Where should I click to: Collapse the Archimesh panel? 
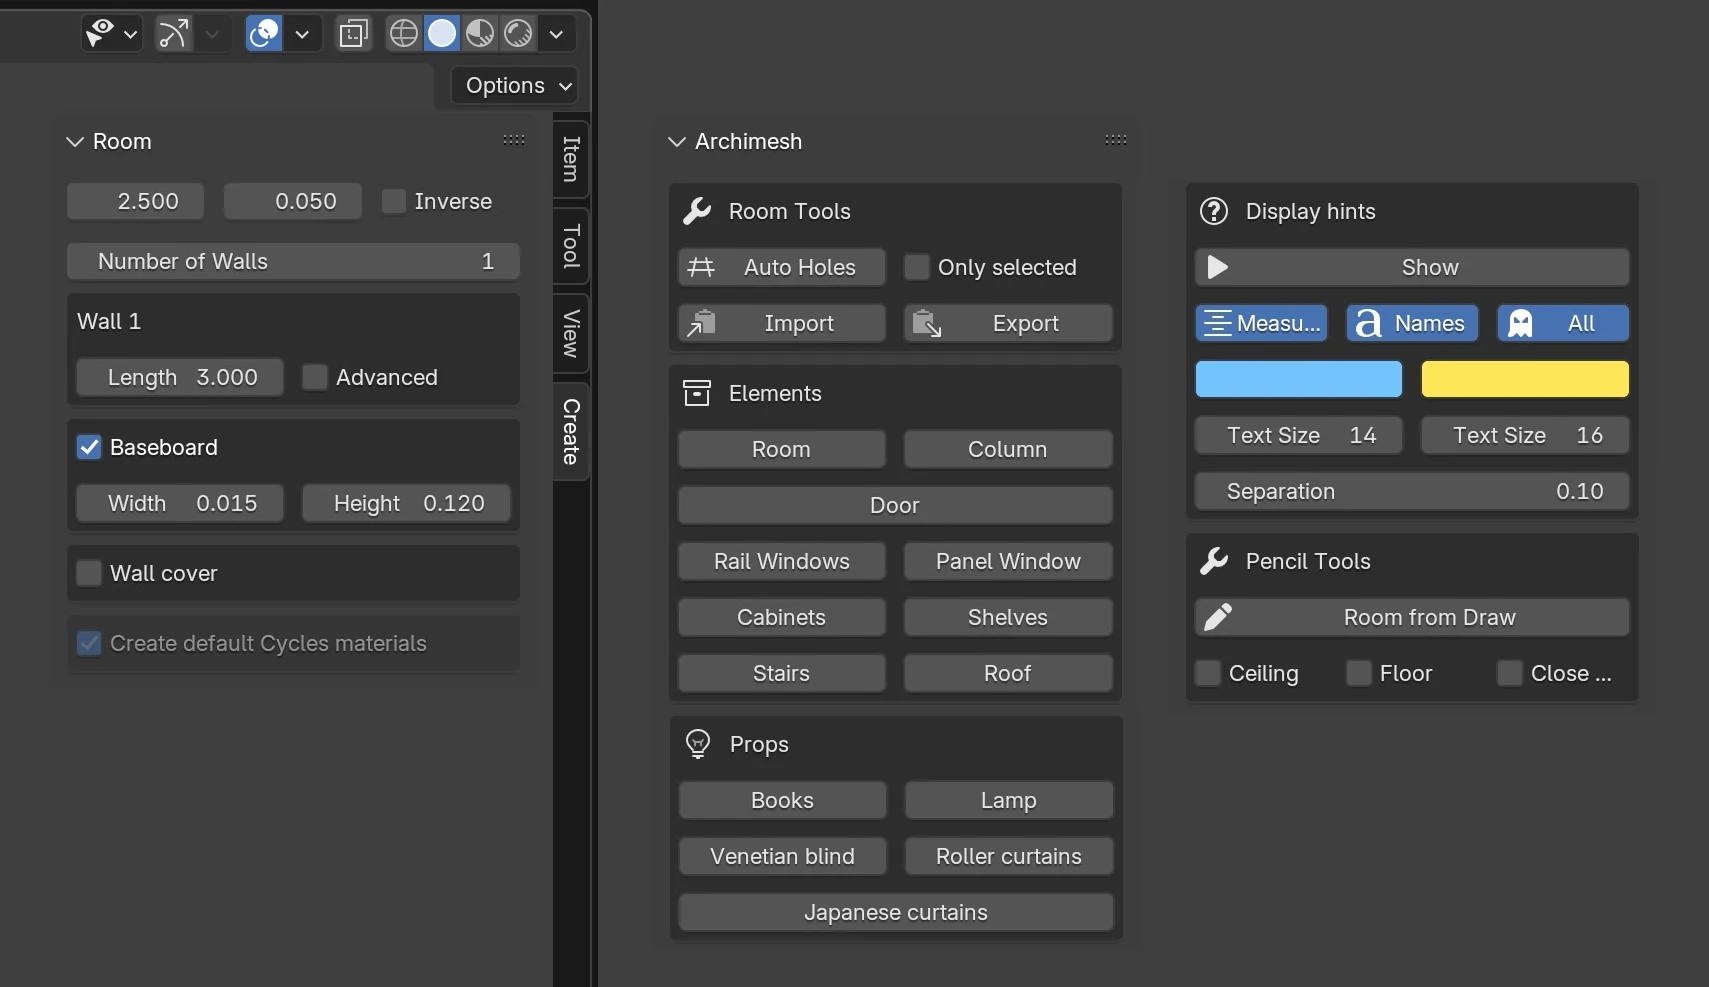(677, 142)
